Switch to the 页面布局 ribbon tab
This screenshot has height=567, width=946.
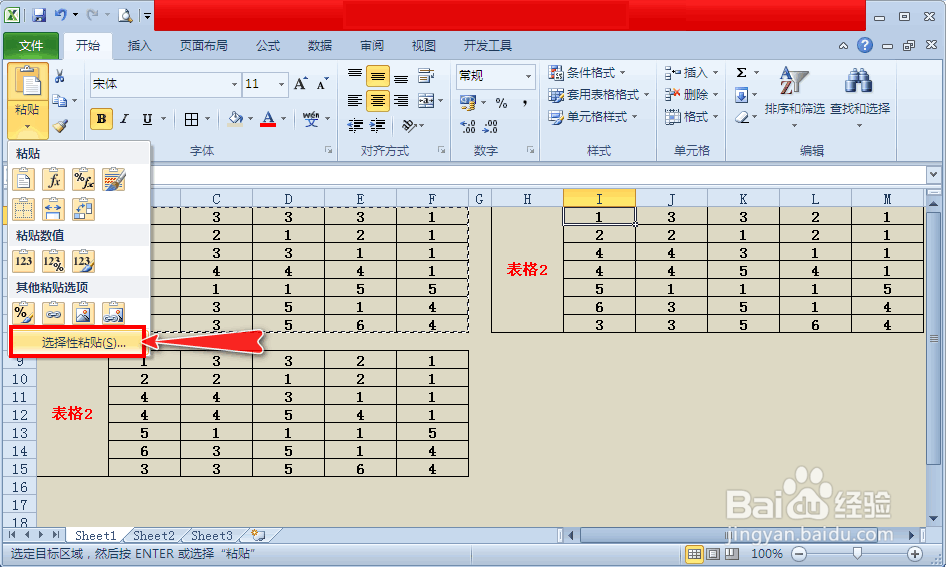tap(203, 46)
